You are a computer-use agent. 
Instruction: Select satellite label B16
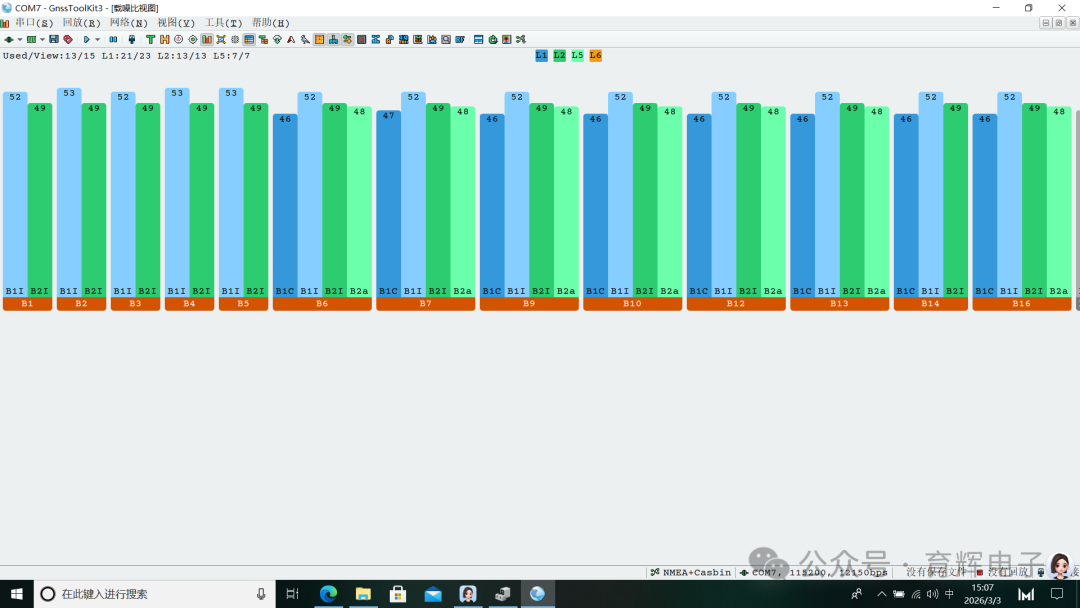tap(1021, 304)
